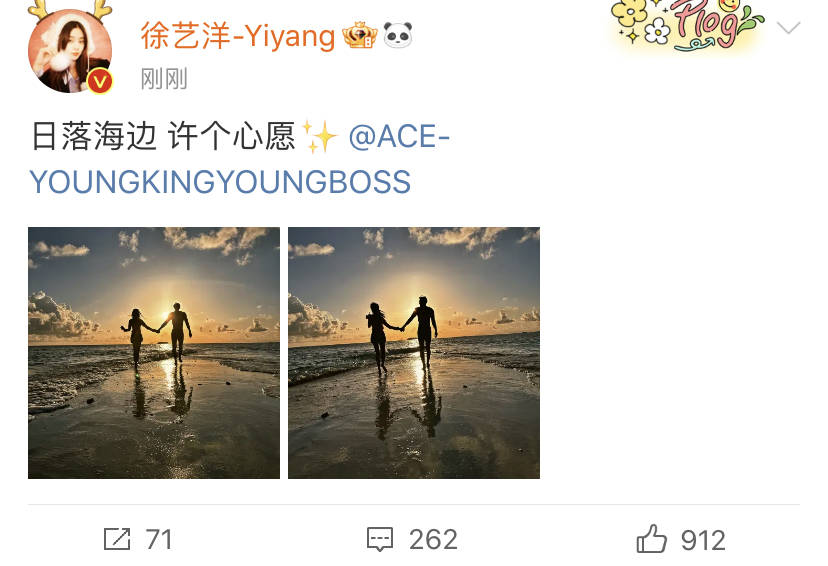Click the sparkles emoji in post text
Screen dimensions: 828x566
[x=319, y=136]
